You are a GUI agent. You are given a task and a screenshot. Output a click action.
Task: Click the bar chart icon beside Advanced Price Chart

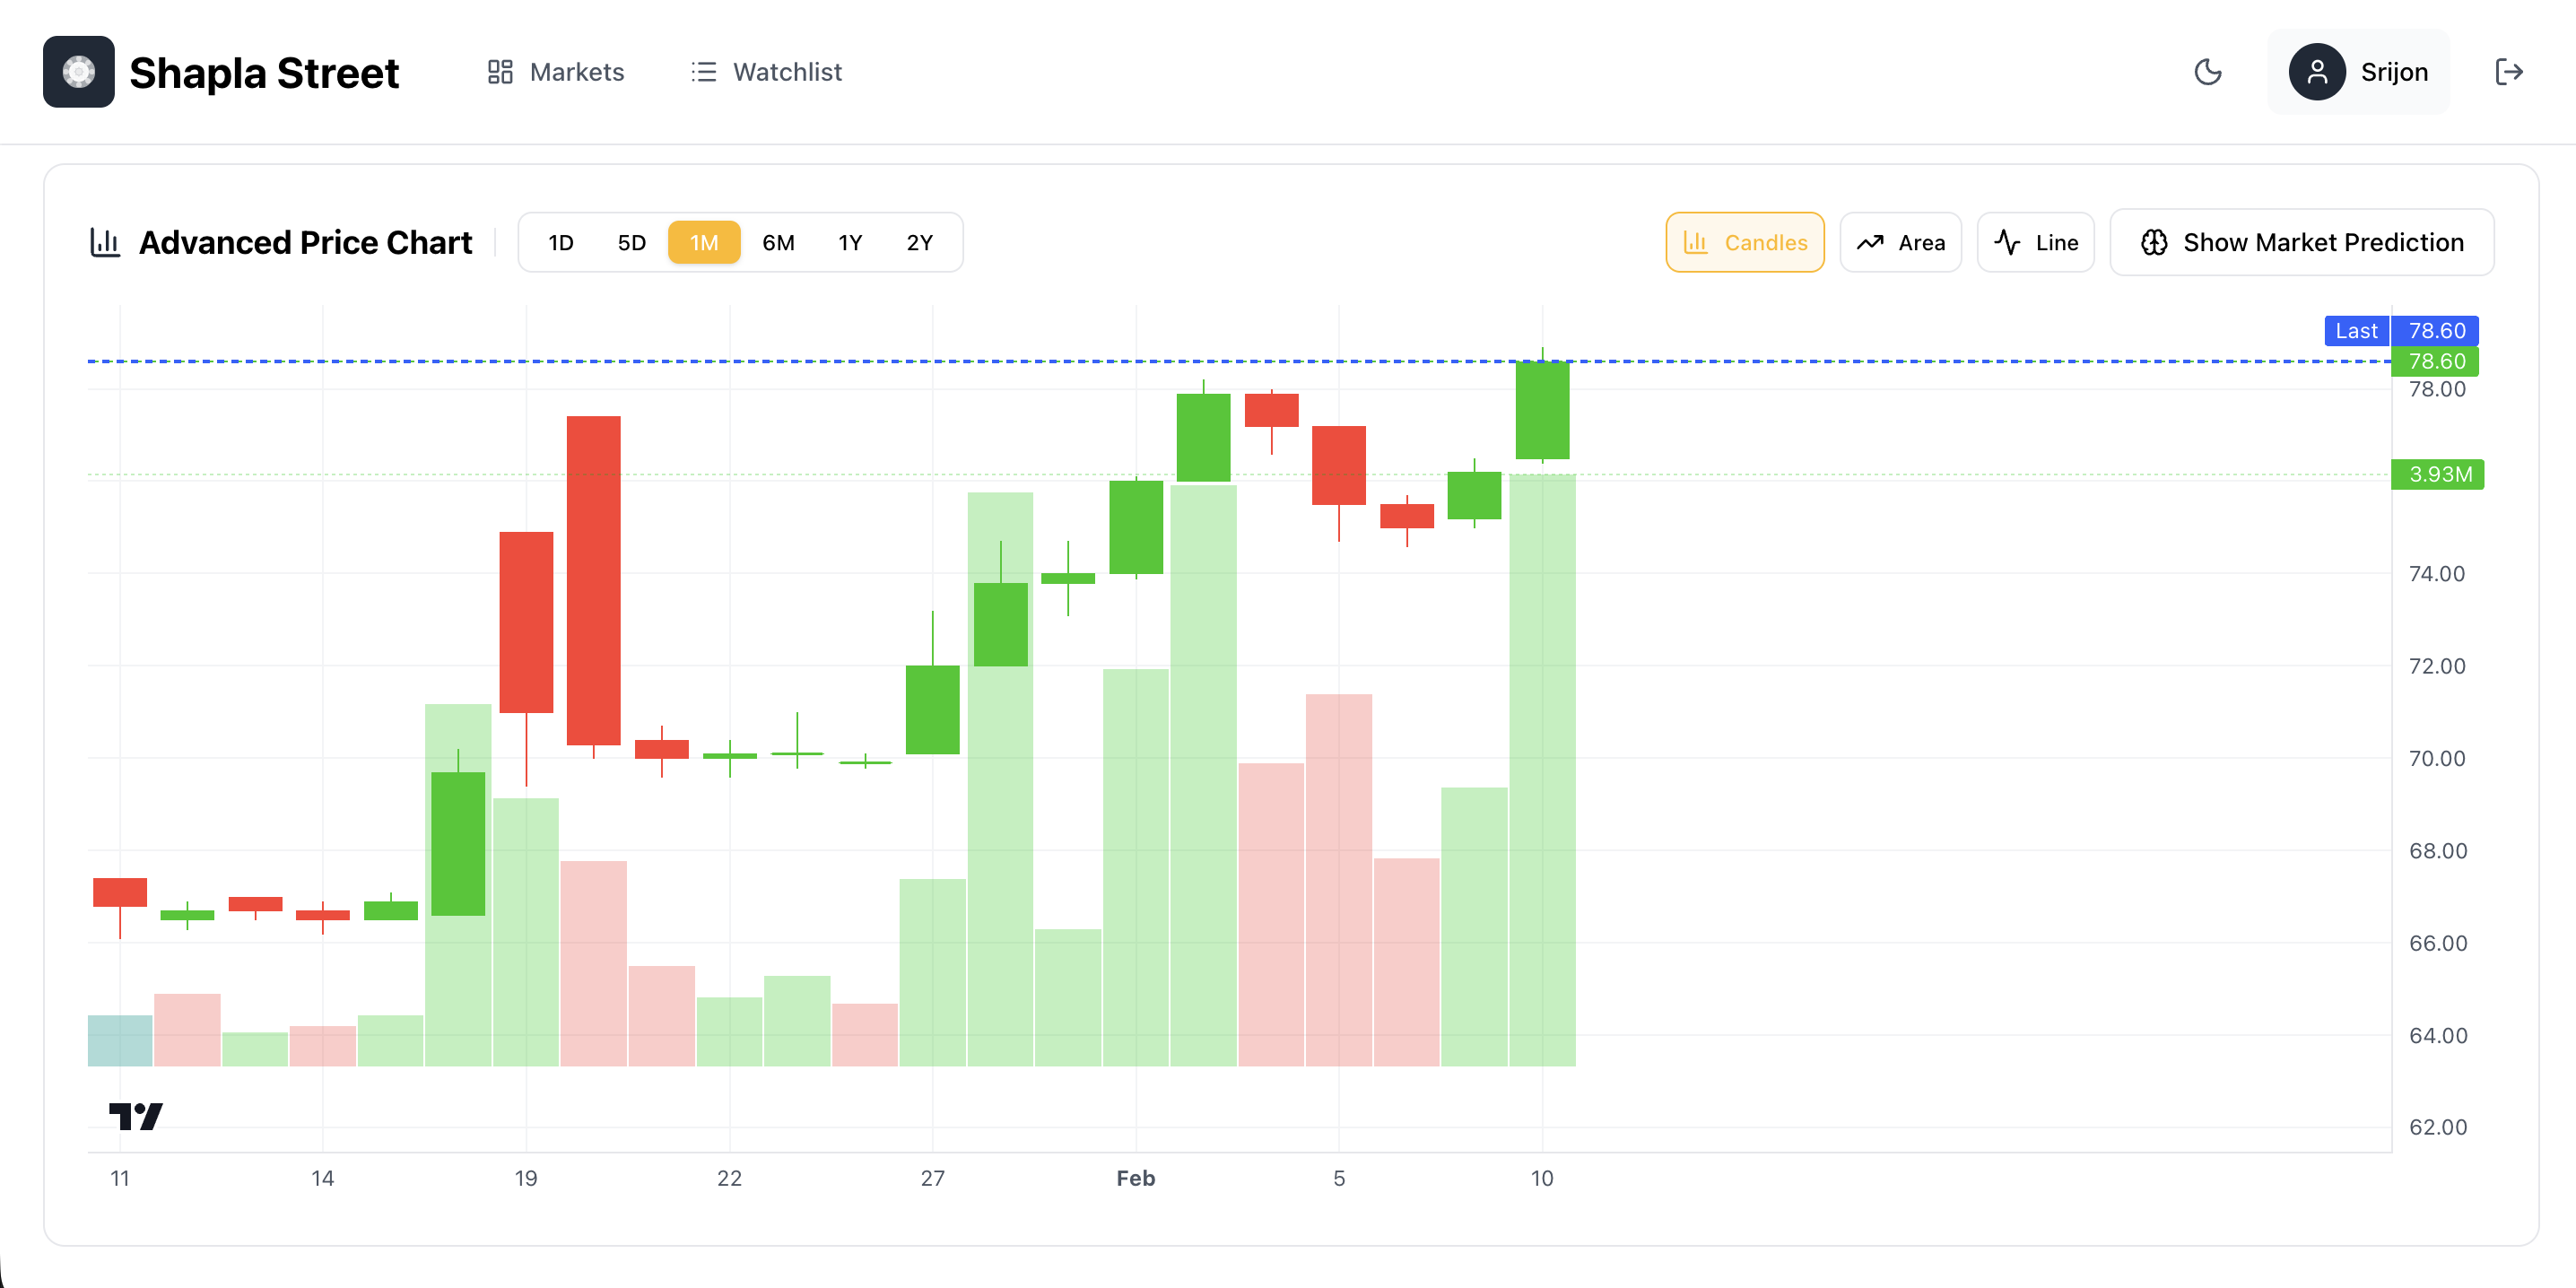click(105, 242)
